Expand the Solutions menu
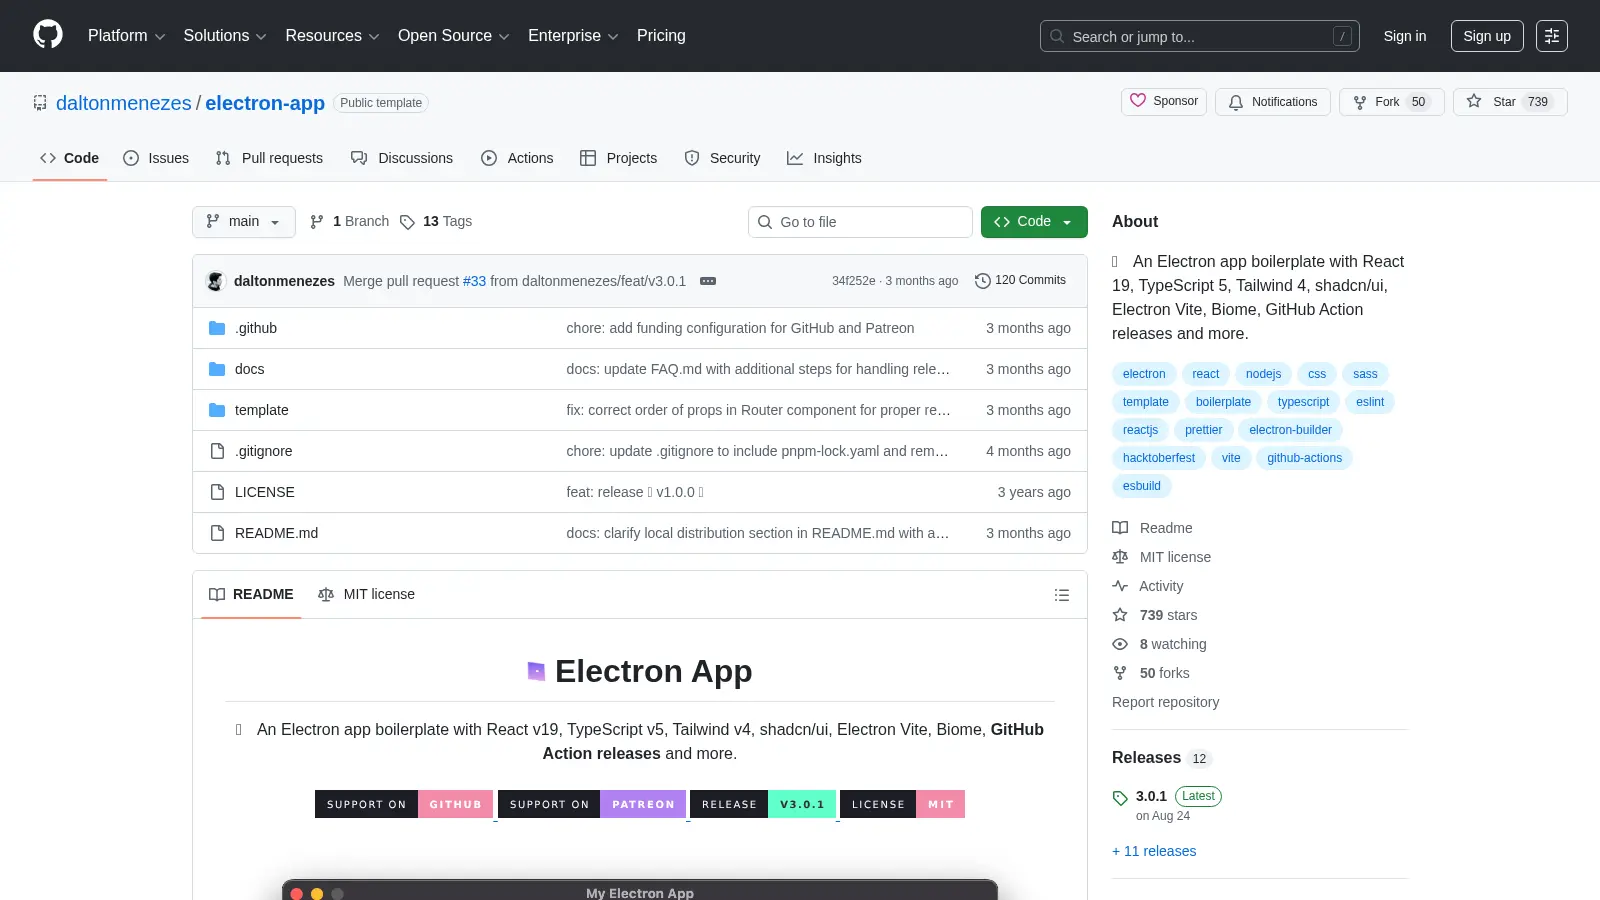Image resolution: width=1600 pixels, height=900 pixels. [x=225, y=36]
